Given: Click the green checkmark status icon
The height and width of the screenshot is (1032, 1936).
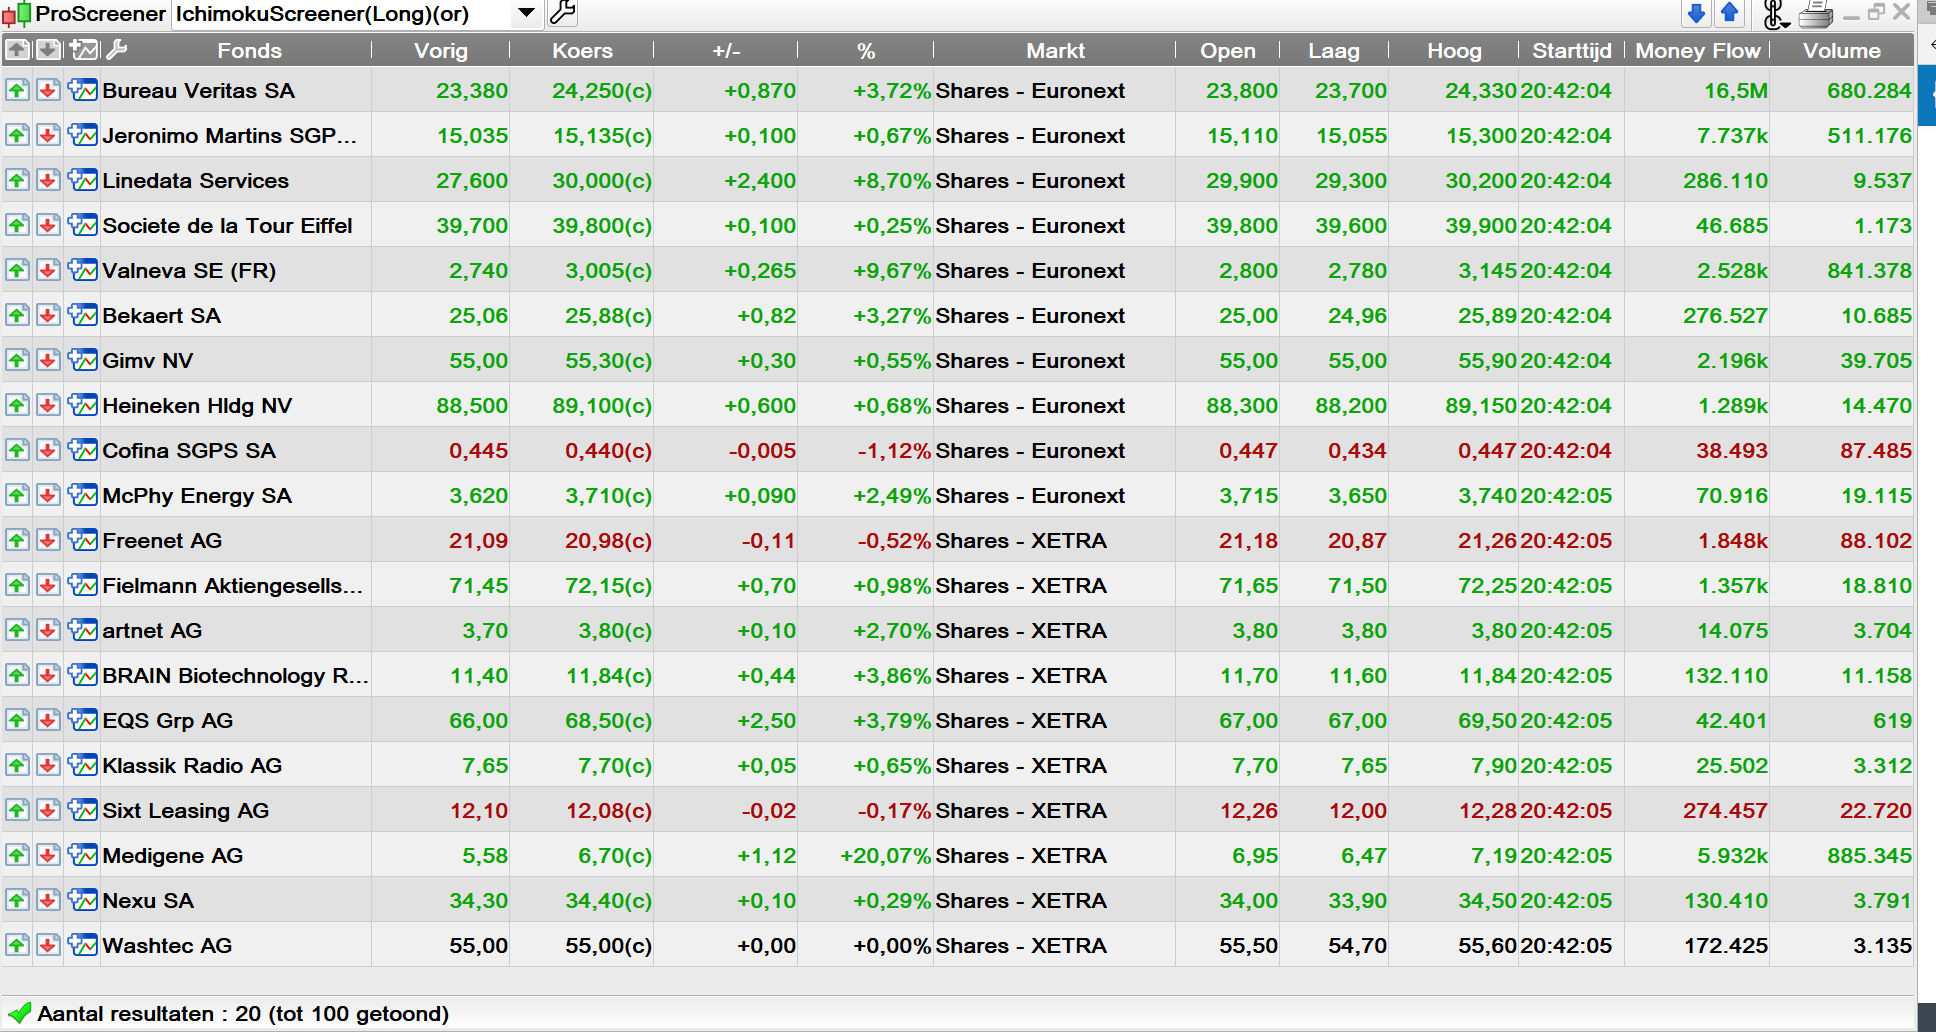Looking at the screenshot, I should (x=19, y=1013).
